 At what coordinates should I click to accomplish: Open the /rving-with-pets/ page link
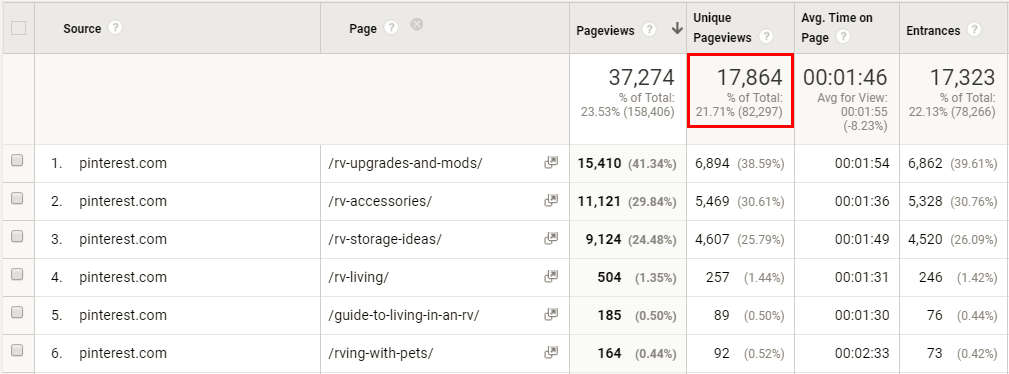click(x=380, y=353)
